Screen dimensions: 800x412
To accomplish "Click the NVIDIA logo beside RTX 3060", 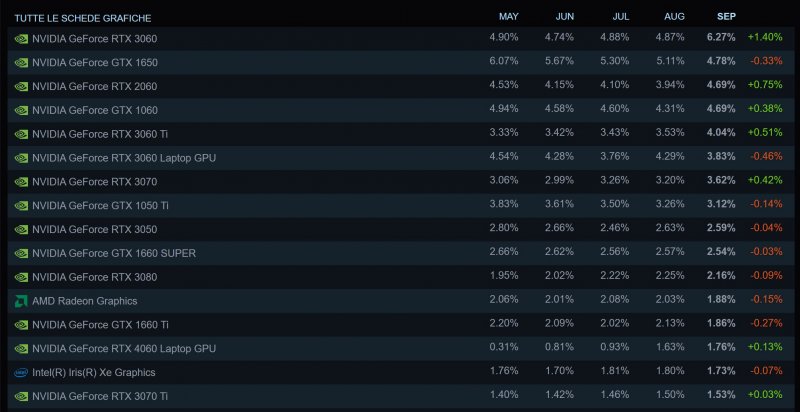I will (21, 38).
